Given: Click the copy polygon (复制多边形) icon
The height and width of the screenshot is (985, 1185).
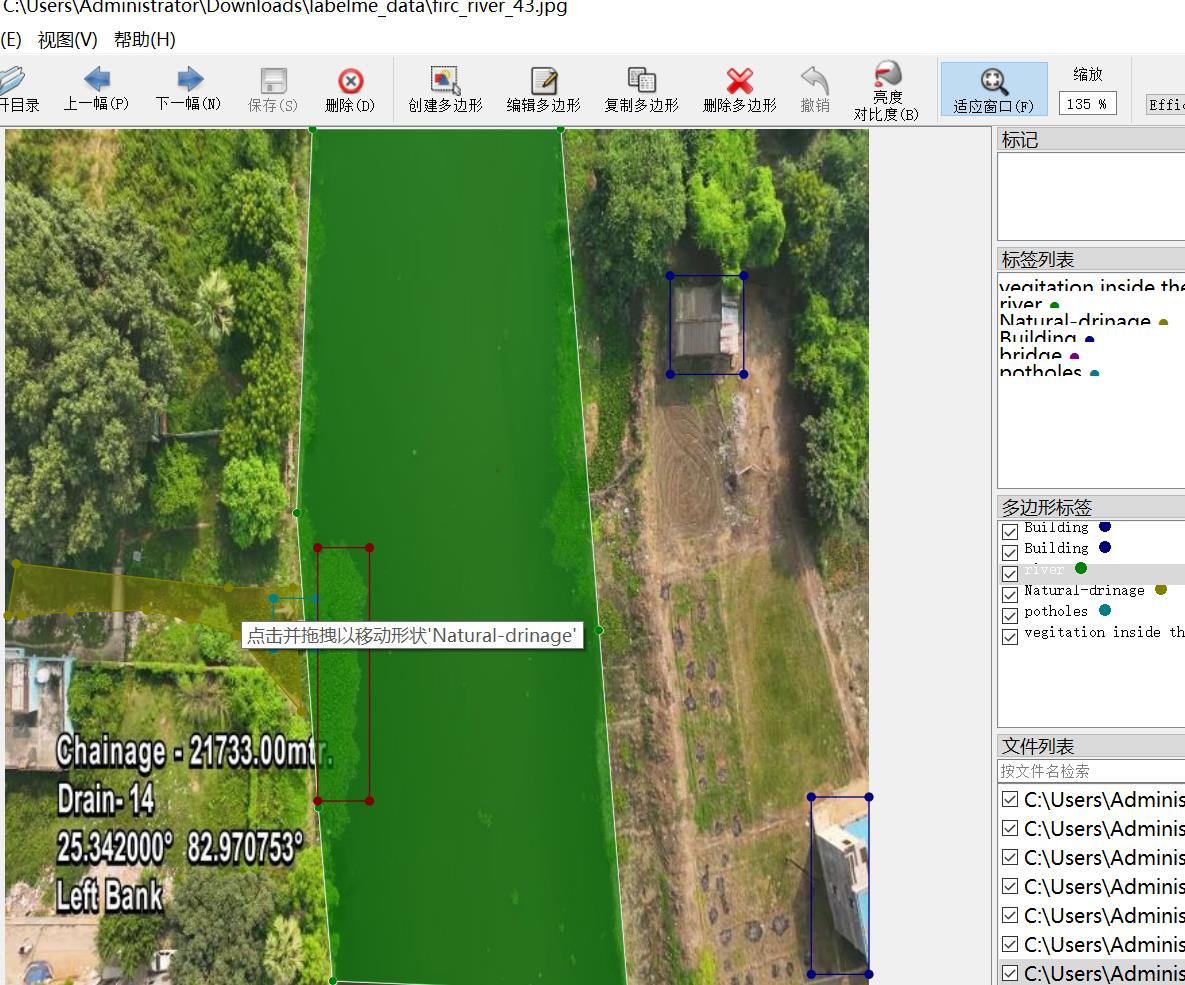Looking at the screenshot, I should 641,90.
